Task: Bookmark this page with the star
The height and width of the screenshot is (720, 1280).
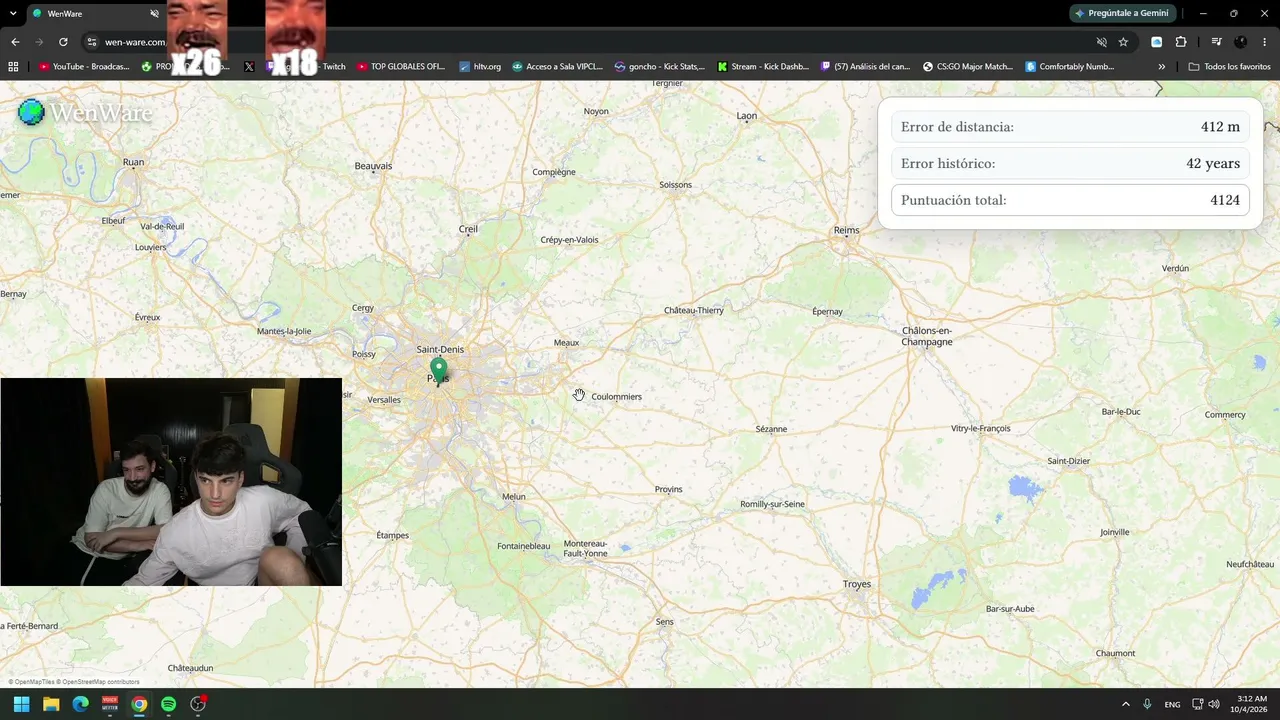Action: (1123, 42)
